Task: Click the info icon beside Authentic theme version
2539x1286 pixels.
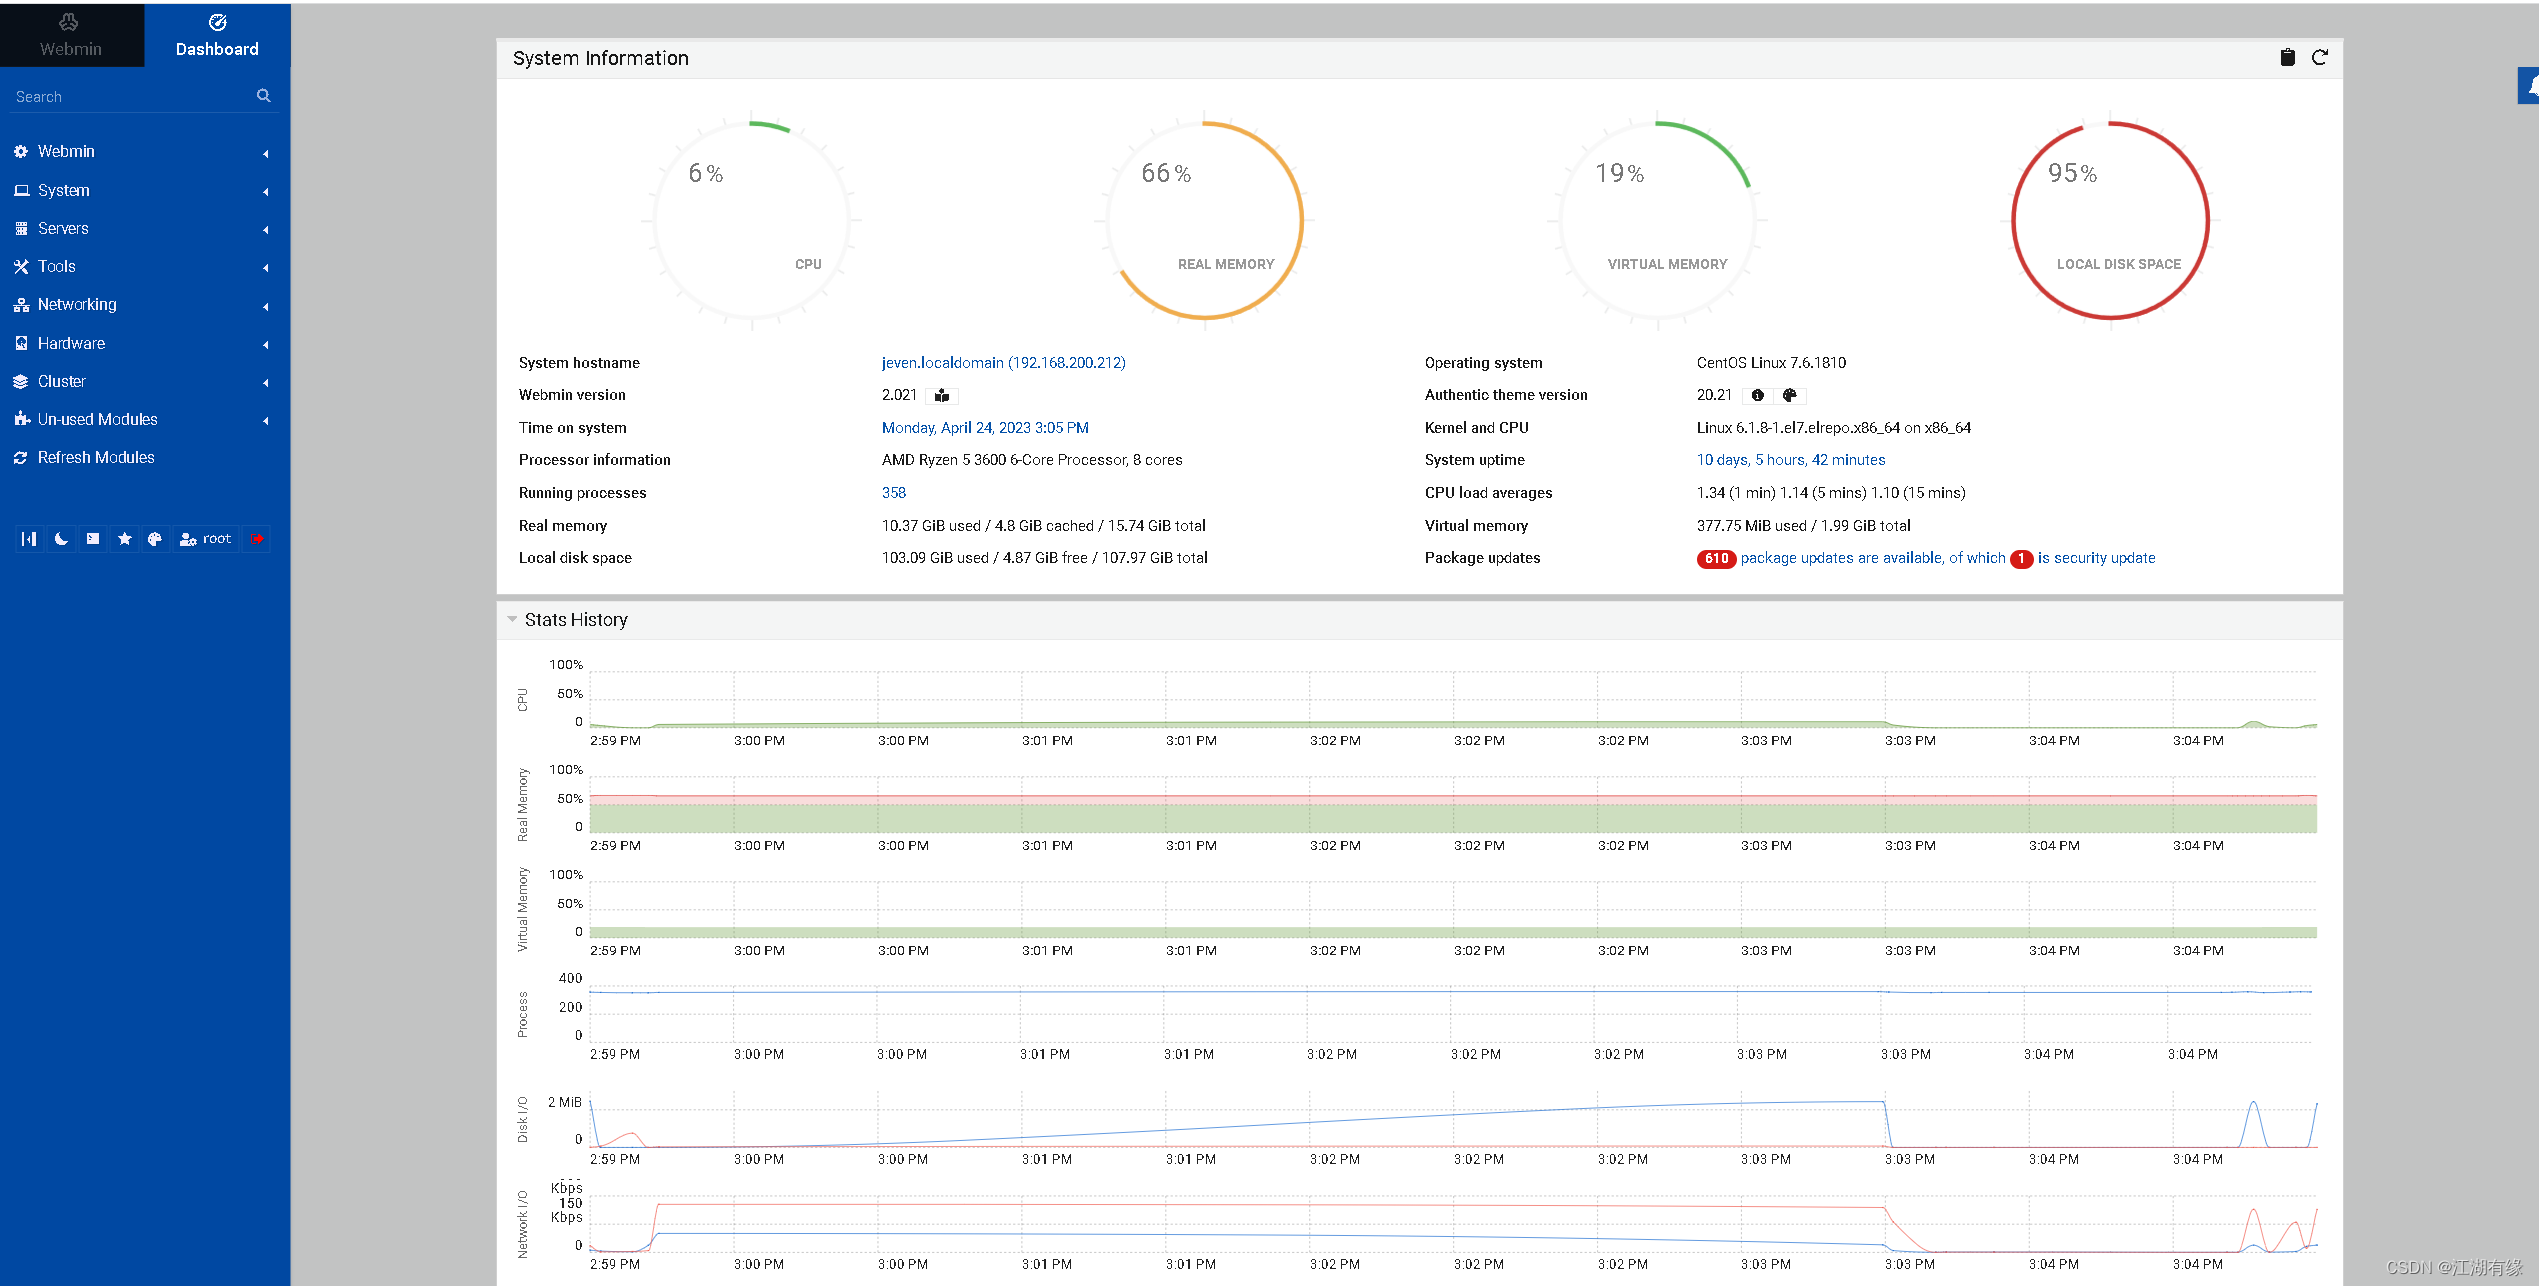Action: (x=1757, y=396)
